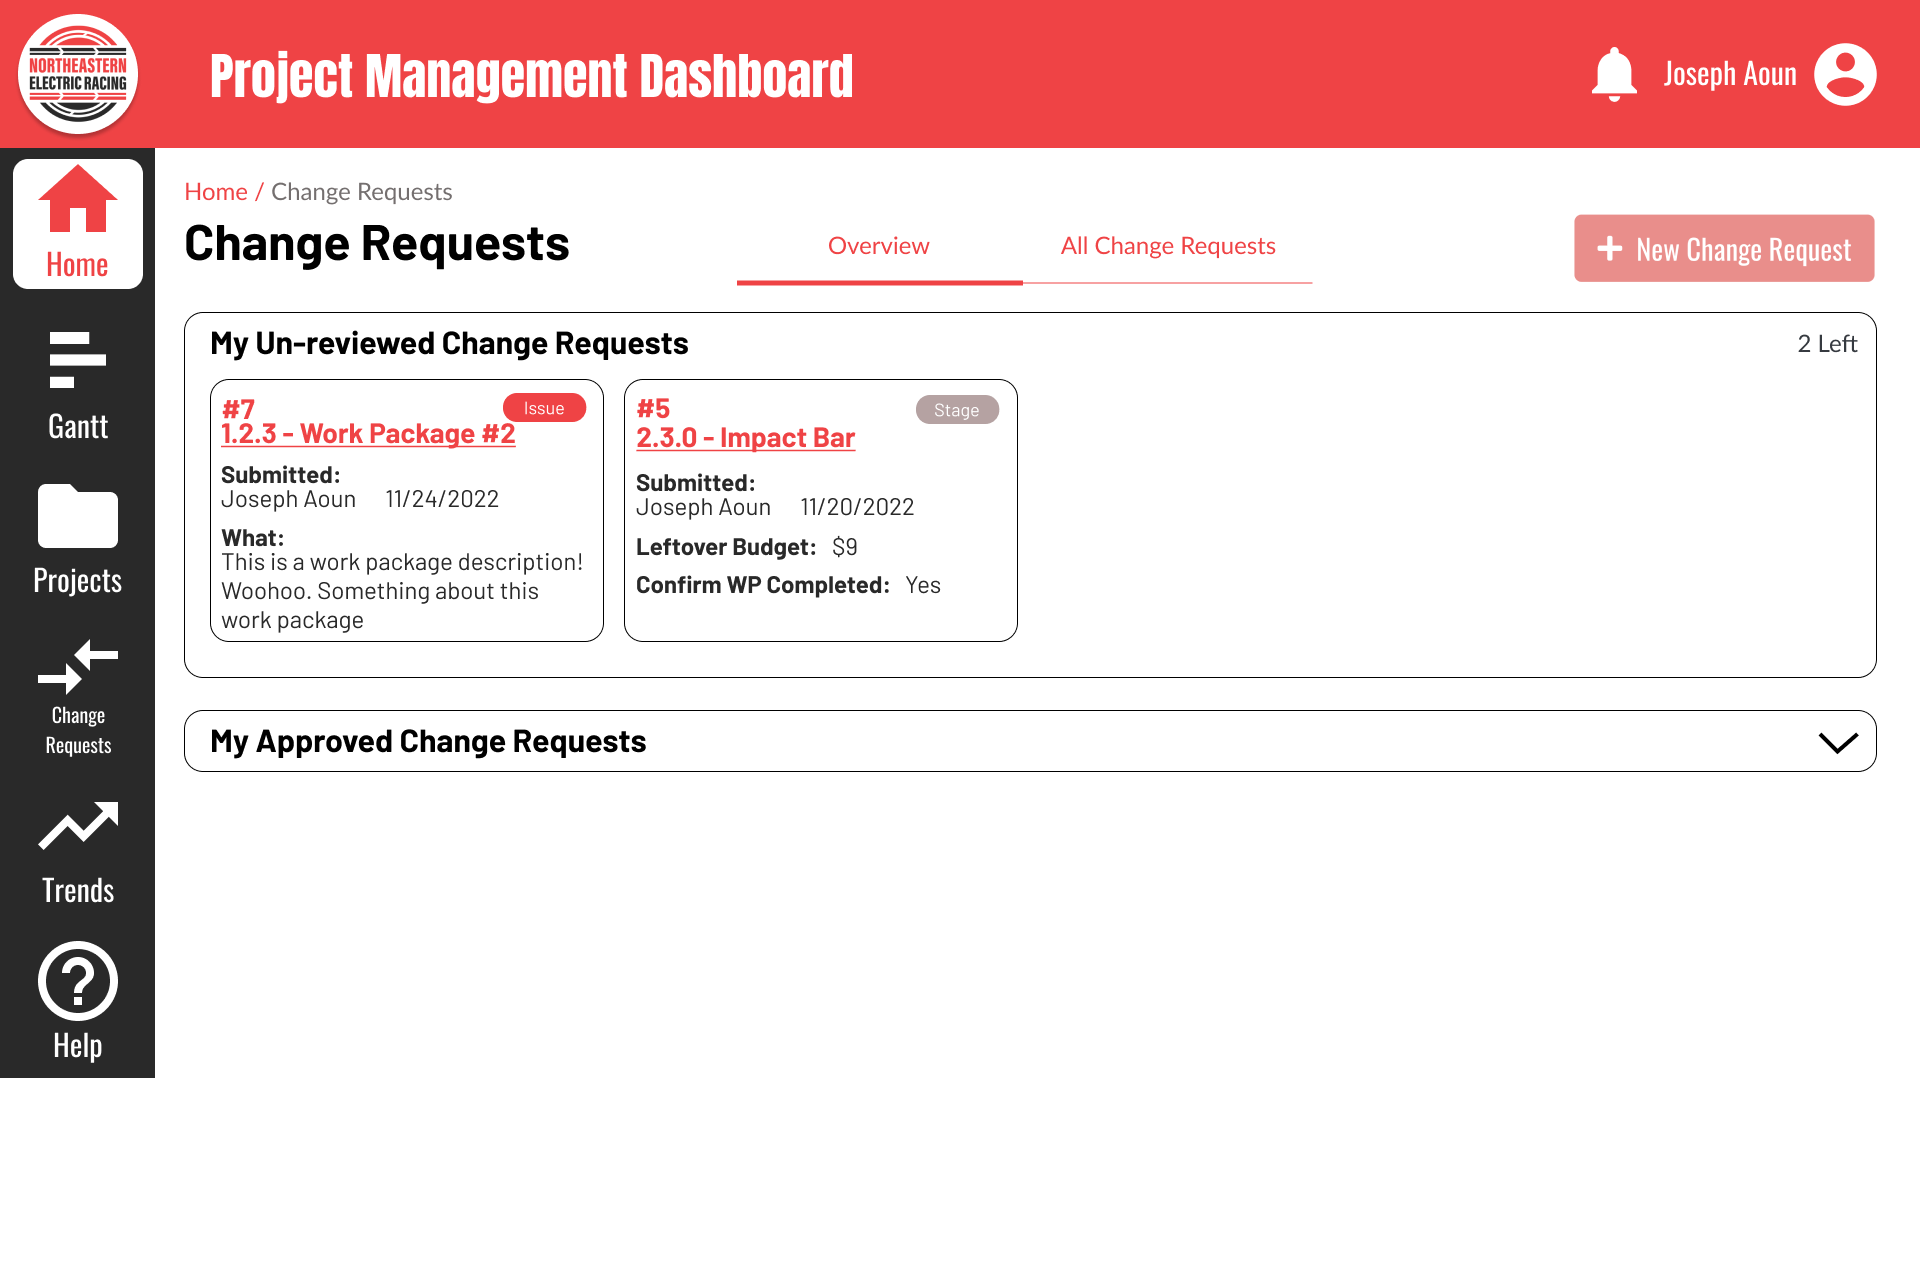The height and width of the screenshot is (1275, 1920).
Task: Navigate Home via the breadcrumb link
Action: [215, 191]
